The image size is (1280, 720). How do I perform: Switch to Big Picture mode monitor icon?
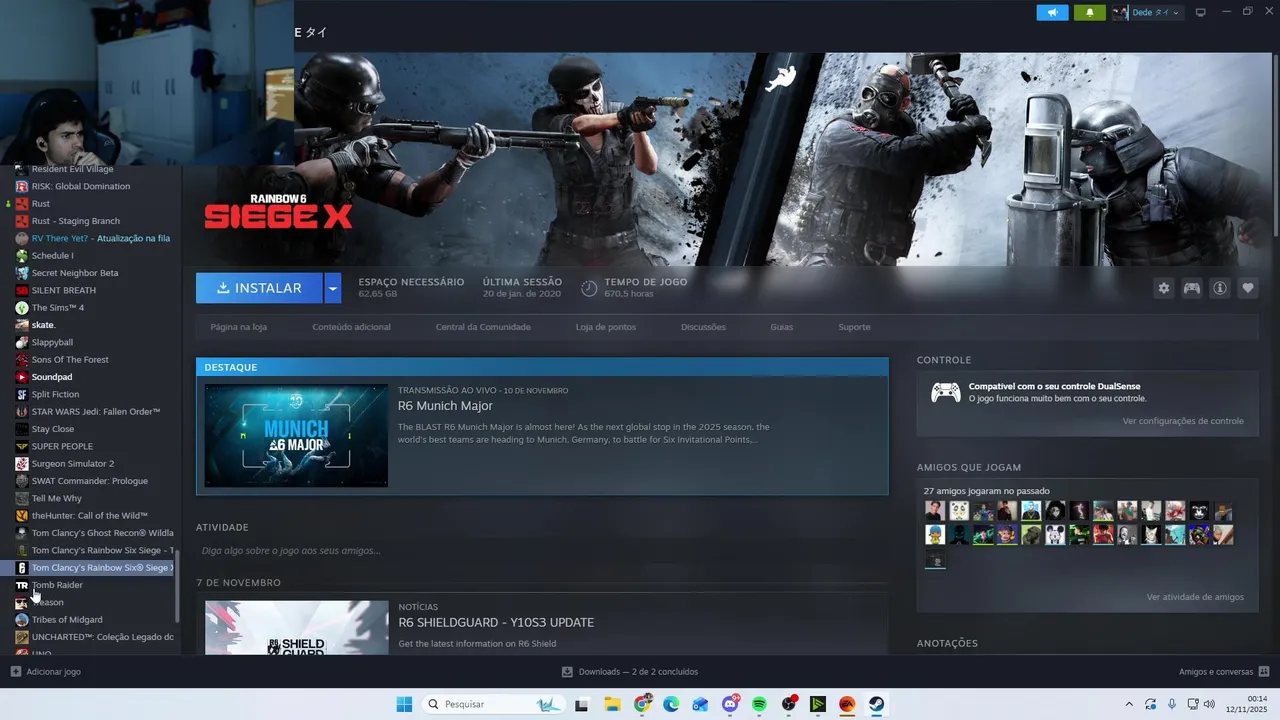point(1201,12)
